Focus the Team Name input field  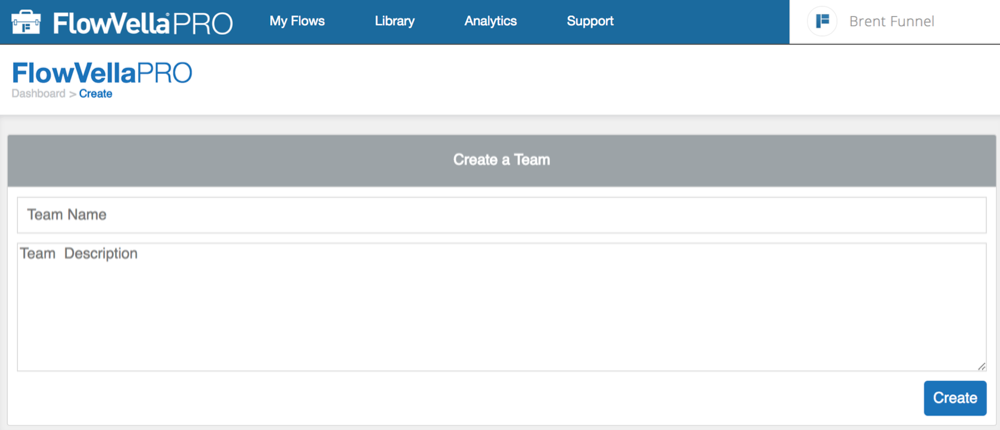(x=501, y=215)
